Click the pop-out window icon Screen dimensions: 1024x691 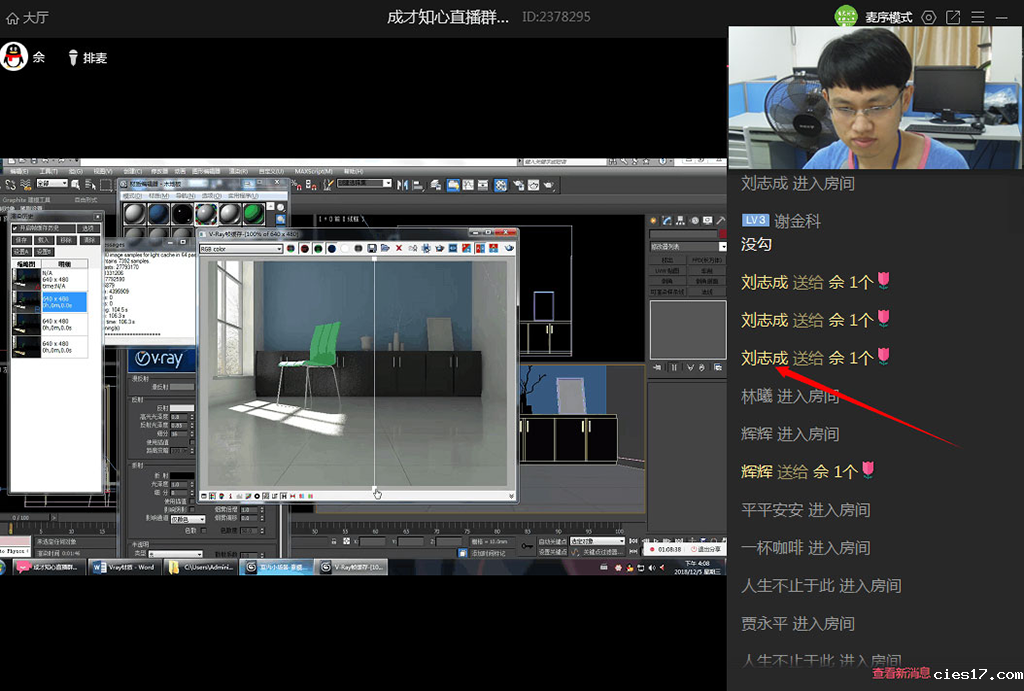coord(953,17)
